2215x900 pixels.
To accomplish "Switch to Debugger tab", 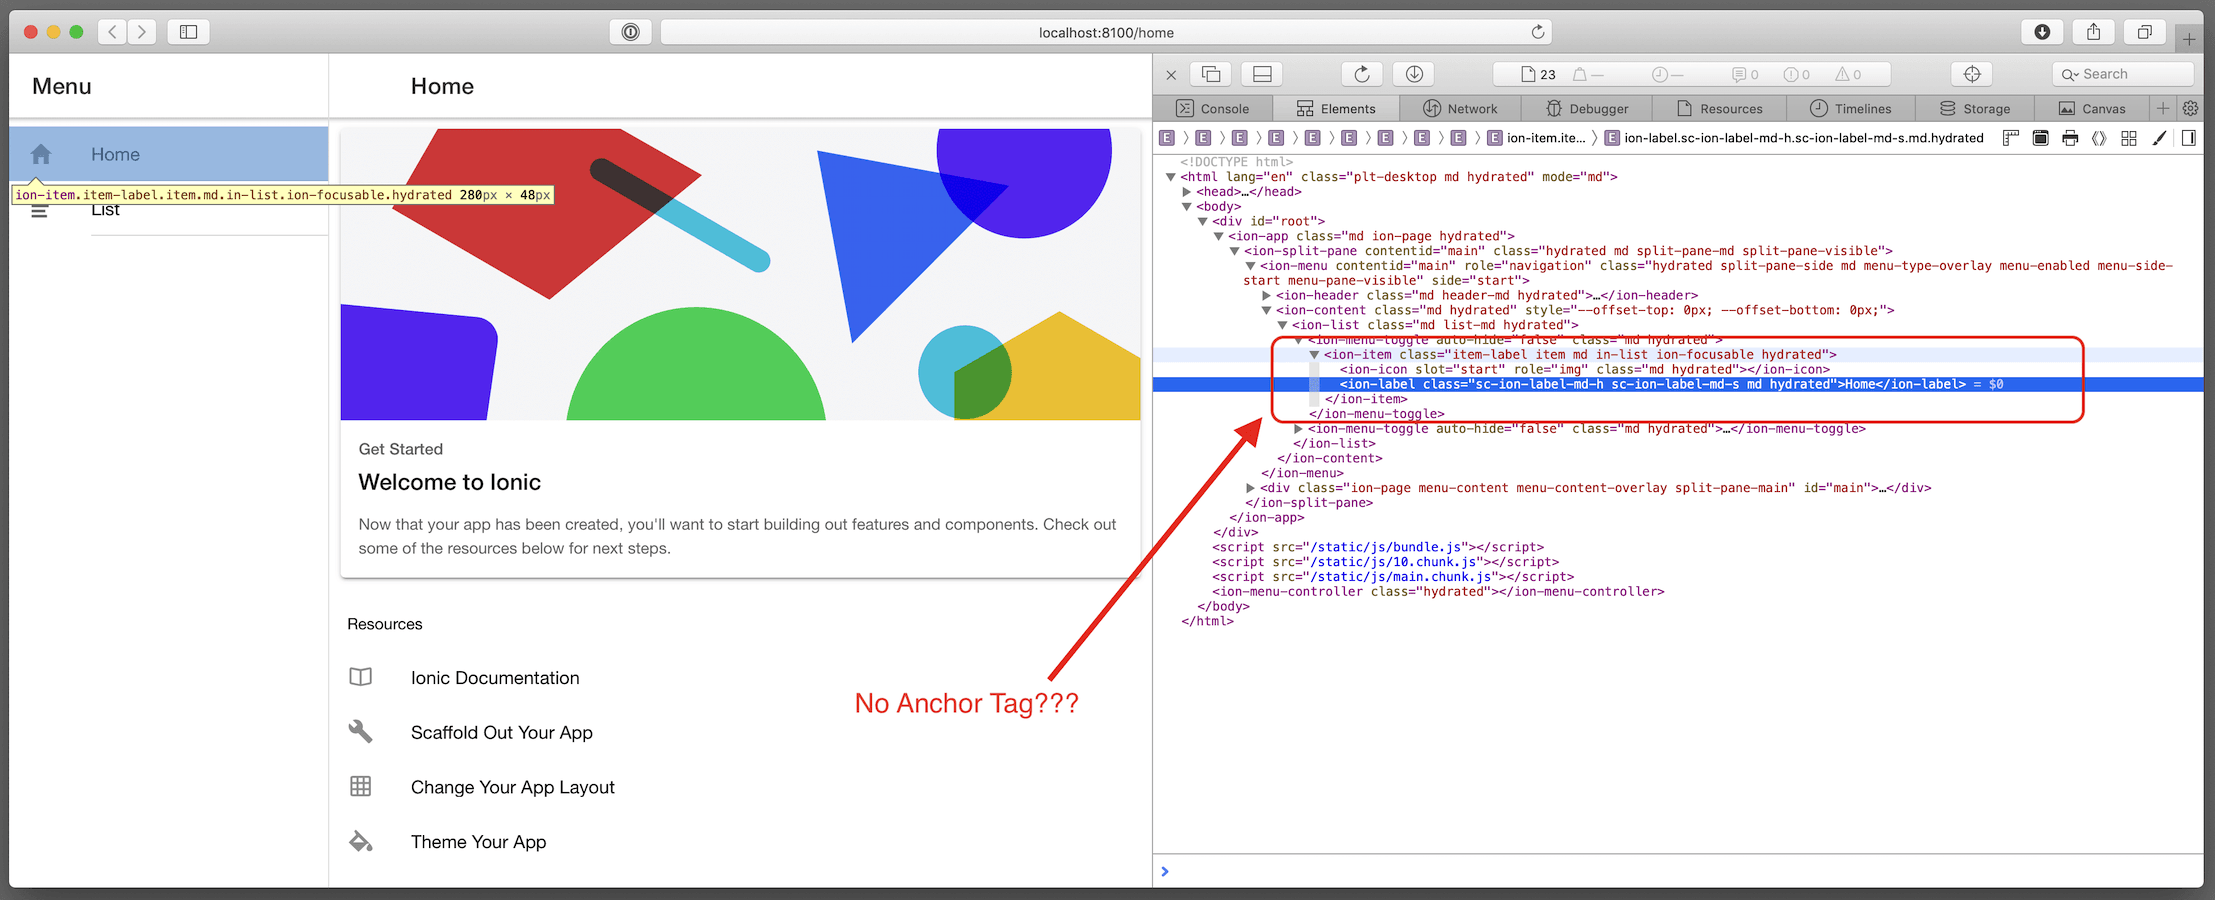I will [1587, 108].
